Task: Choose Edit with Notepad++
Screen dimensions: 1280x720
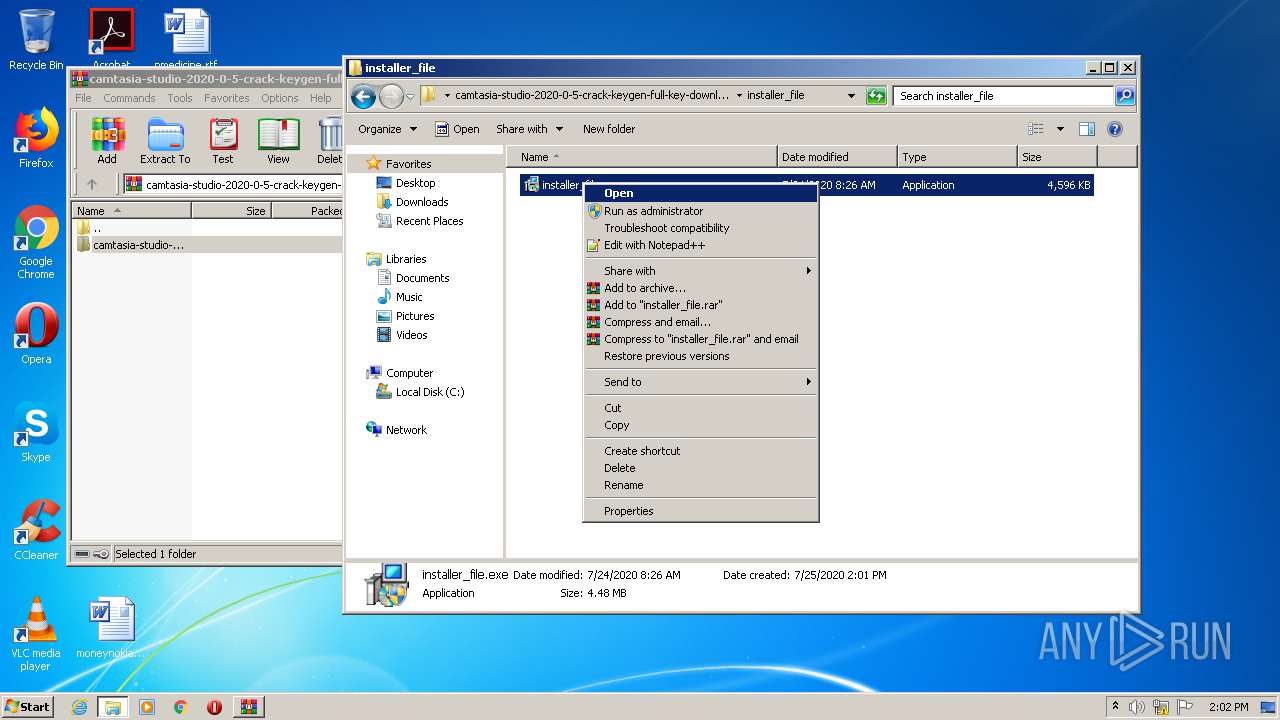Action: 701,245
